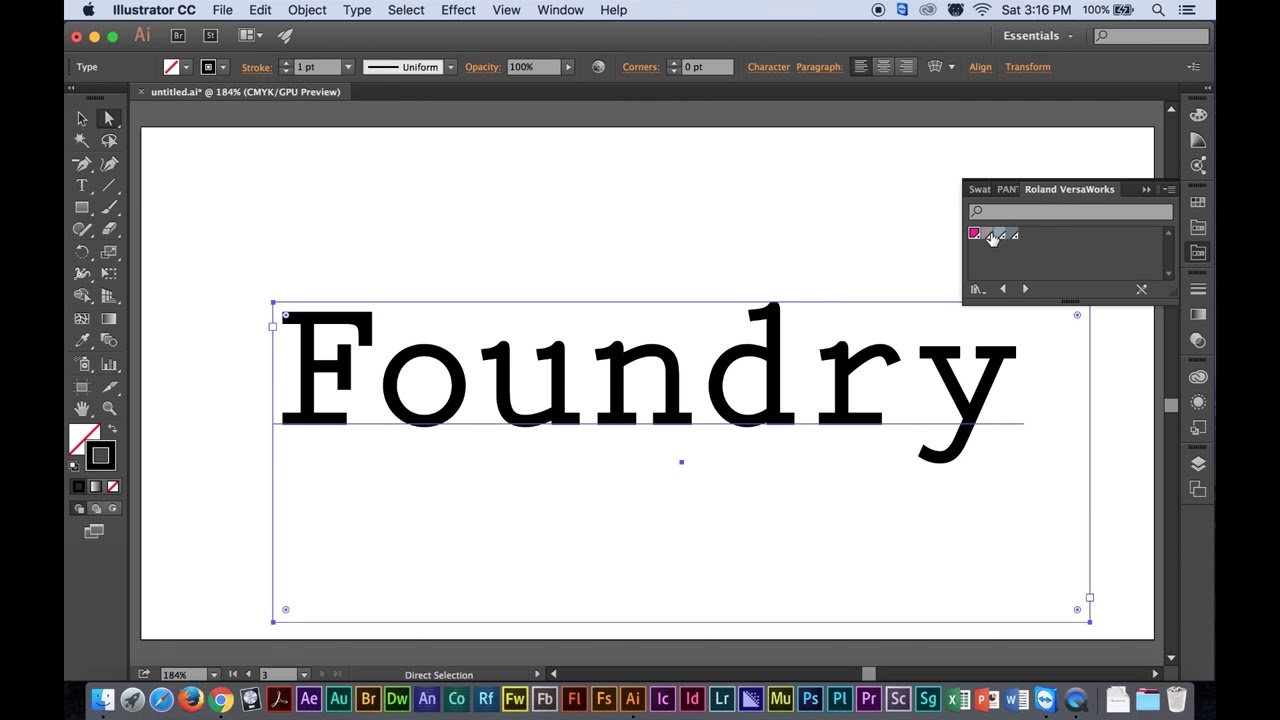The height and width of the screenshot is (720, 1280).
Task: Open Uniform stroke profile dropdown
Action: (x=451, y=67)
